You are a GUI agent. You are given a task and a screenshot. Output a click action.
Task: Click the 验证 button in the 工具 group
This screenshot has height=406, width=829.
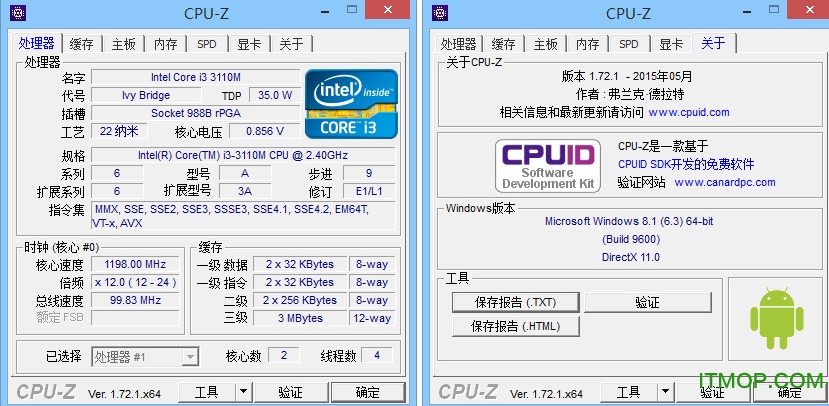(x=648, y=302)
